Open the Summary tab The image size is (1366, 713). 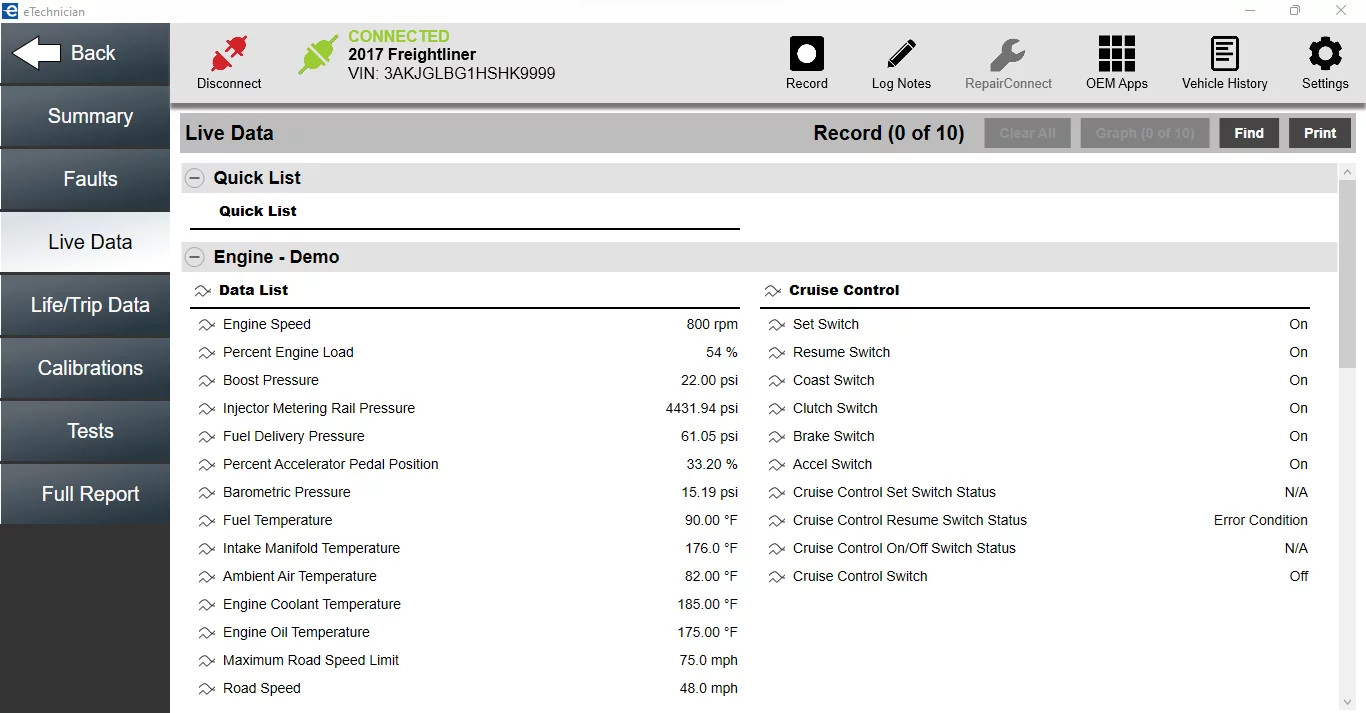(x=85, y=116)
